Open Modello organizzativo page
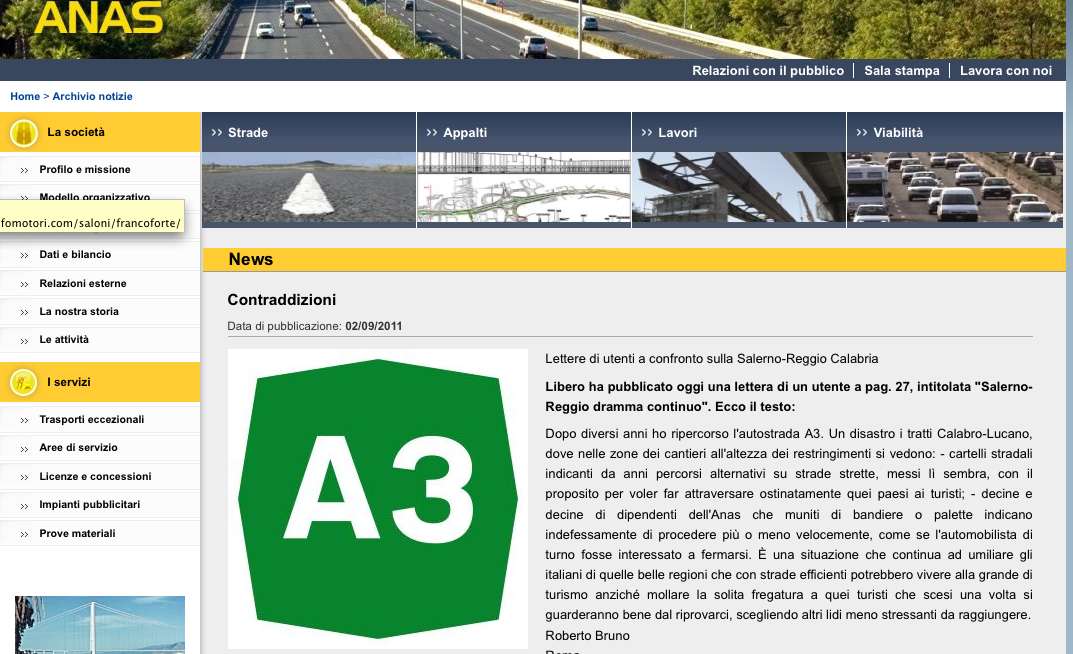1073x654 pixels. pos(94,196)
